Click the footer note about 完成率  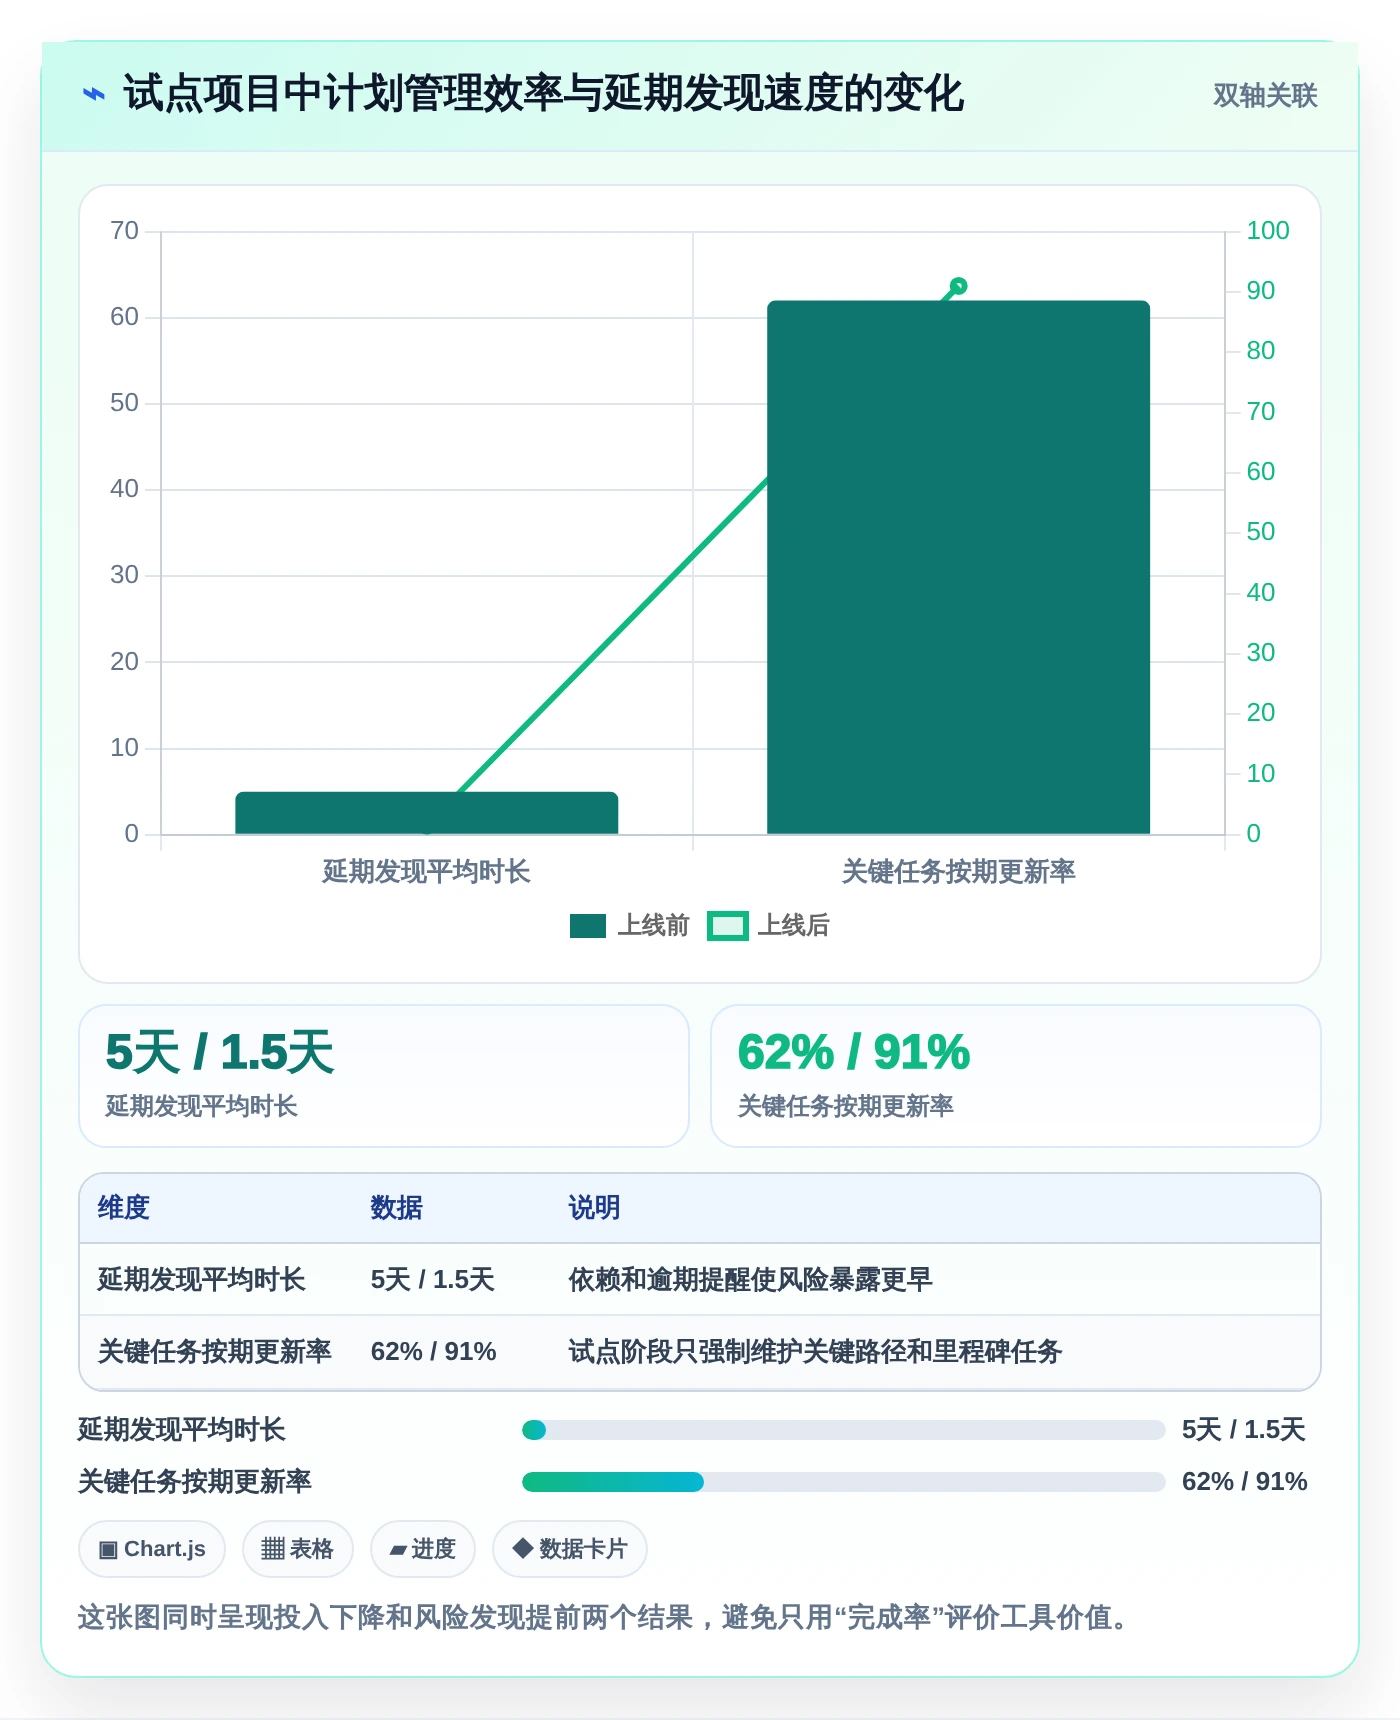point(604,1617)
